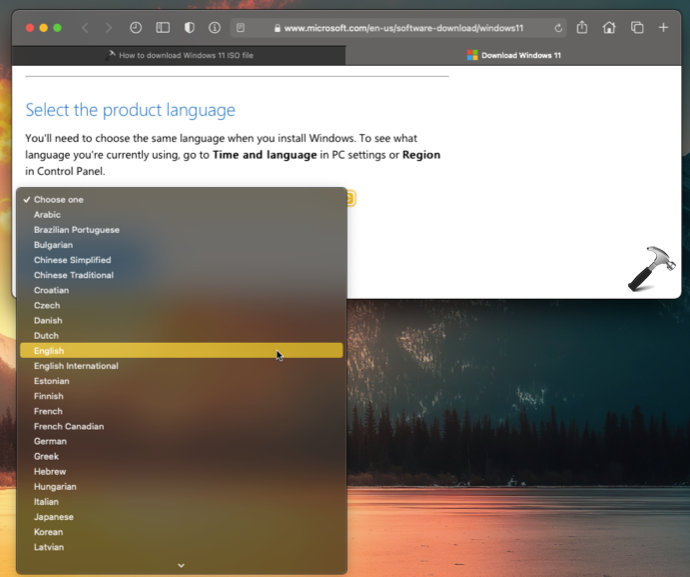Open Reader view icon in address bar
This screenshot has height=577, width=690.
(240, 28)
